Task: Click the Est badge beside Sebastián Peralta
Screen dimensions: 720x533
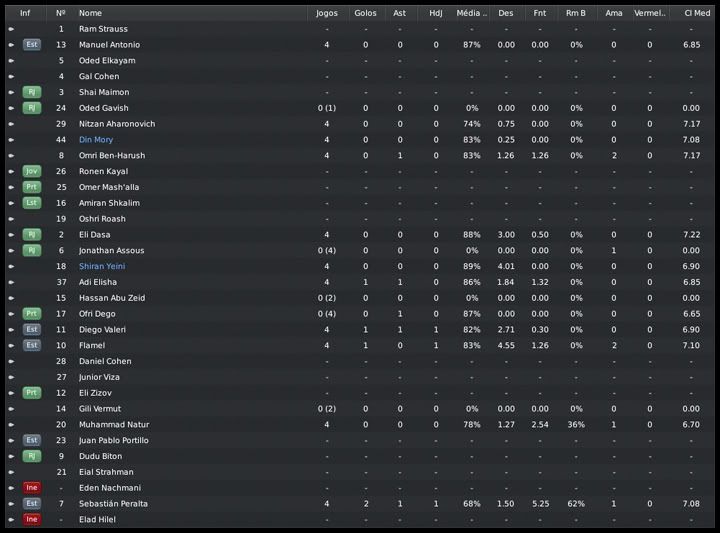Action: [x=32, y=504]
